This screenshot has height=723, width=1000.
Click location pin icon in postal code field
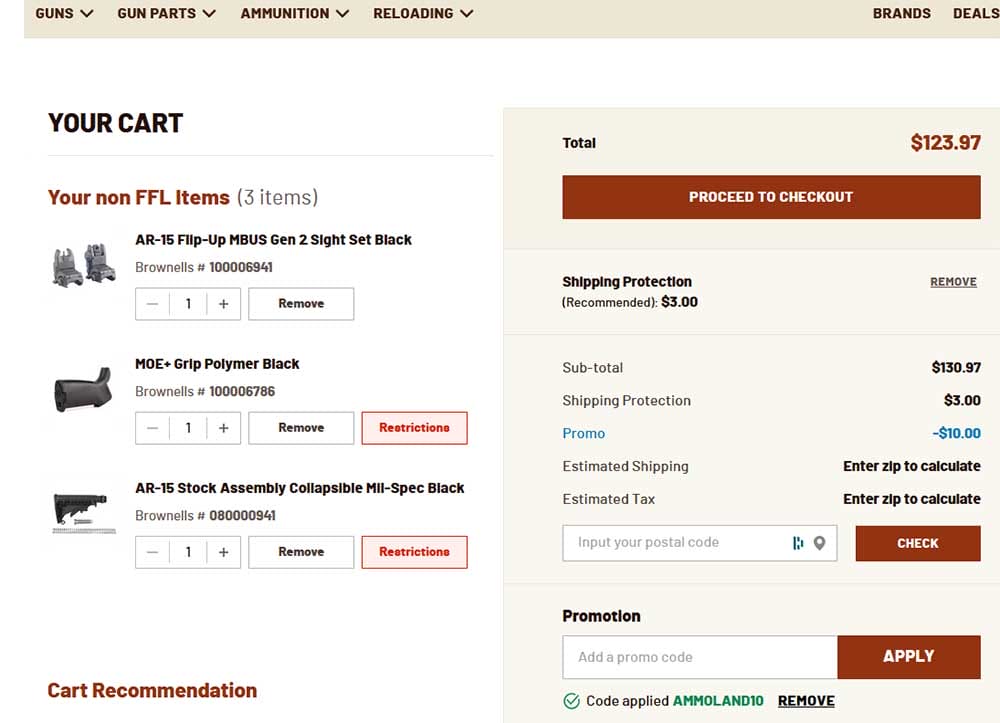click(820, 543)
